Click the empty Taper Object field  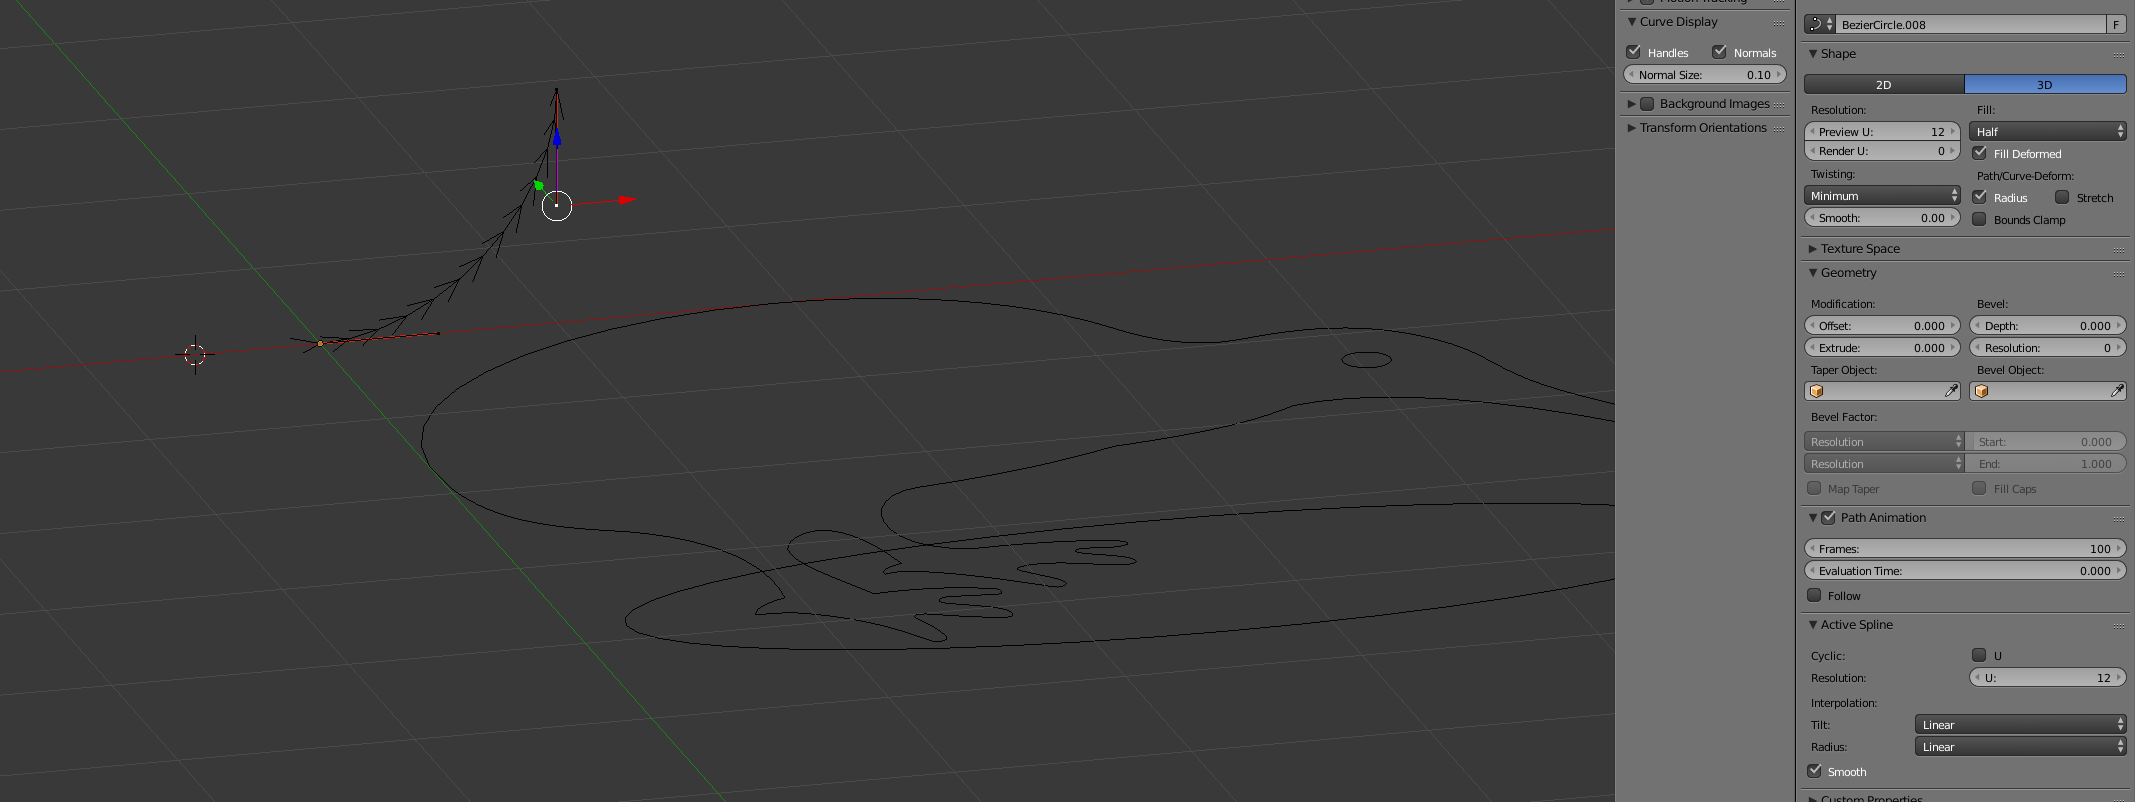click(x=1882, y=391)
